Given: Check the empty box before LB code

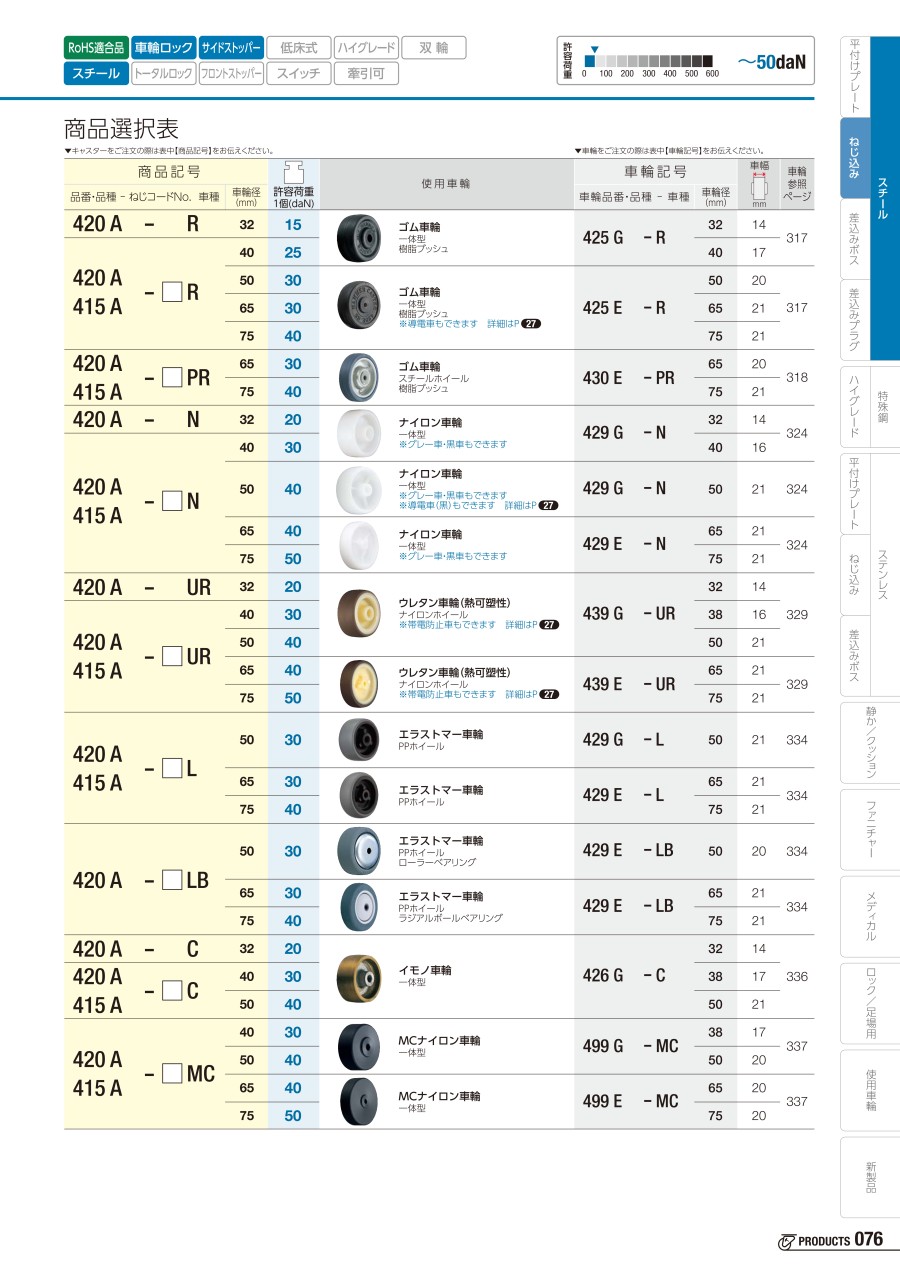Looking at the screenshot, I should coord(172,880).
